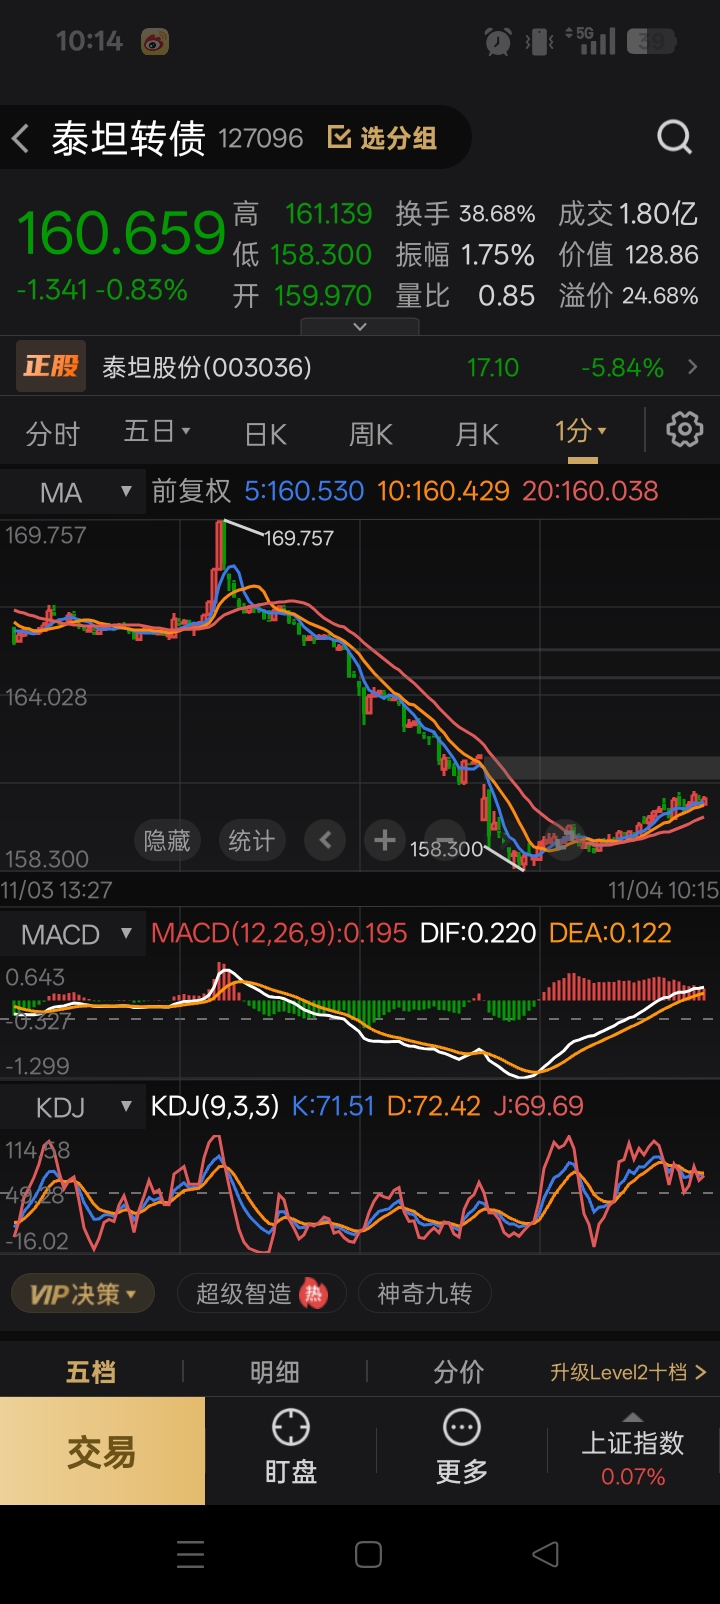
Task: Select the 神奇九转 indicator chip
Action: click(x=424, y=1294)
